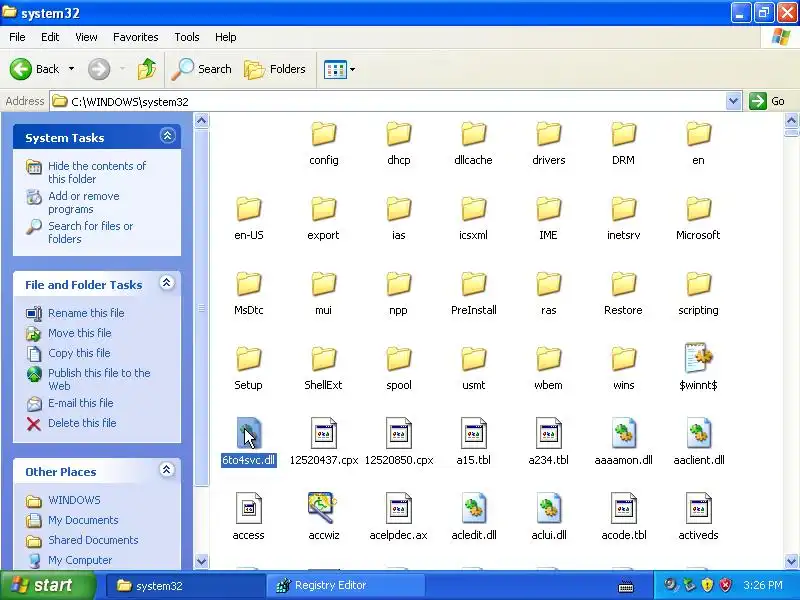Click Rename this file link

[86, 313]
